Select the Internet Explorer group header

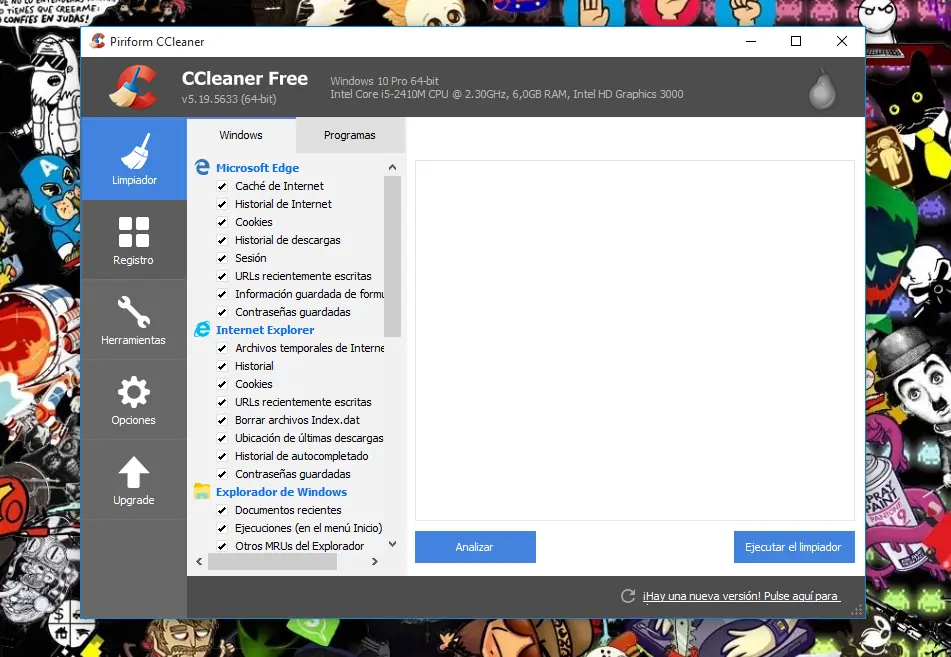click(265, 330)
